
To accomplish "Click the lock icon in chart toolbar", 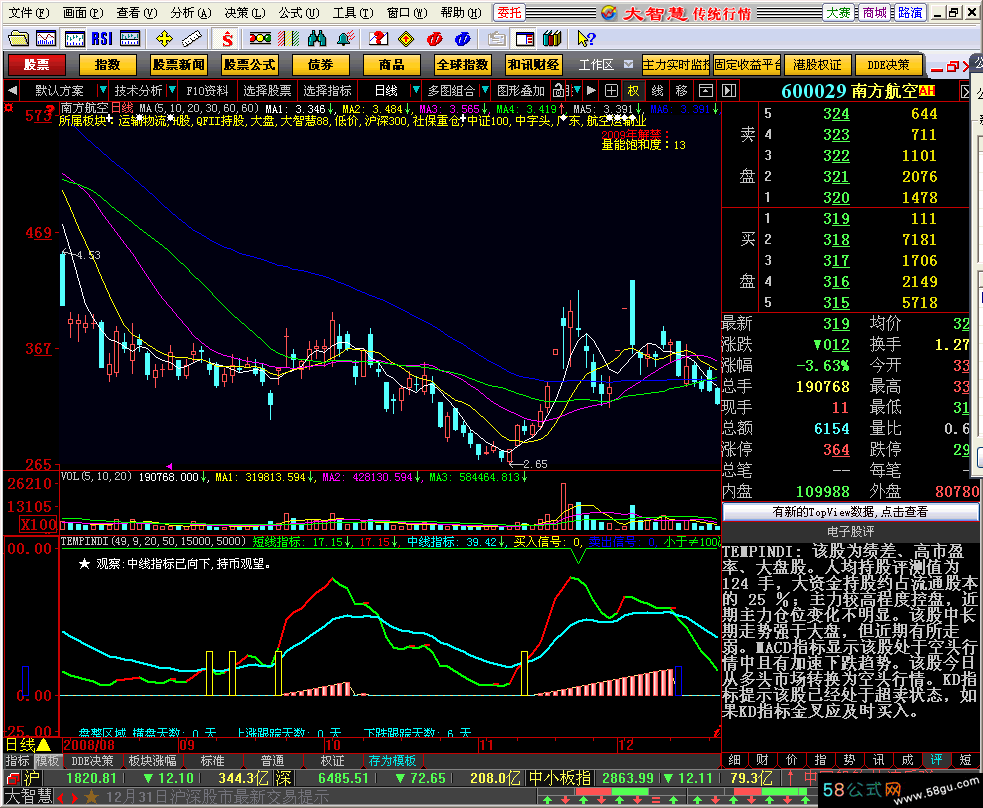I will point(559,91).
